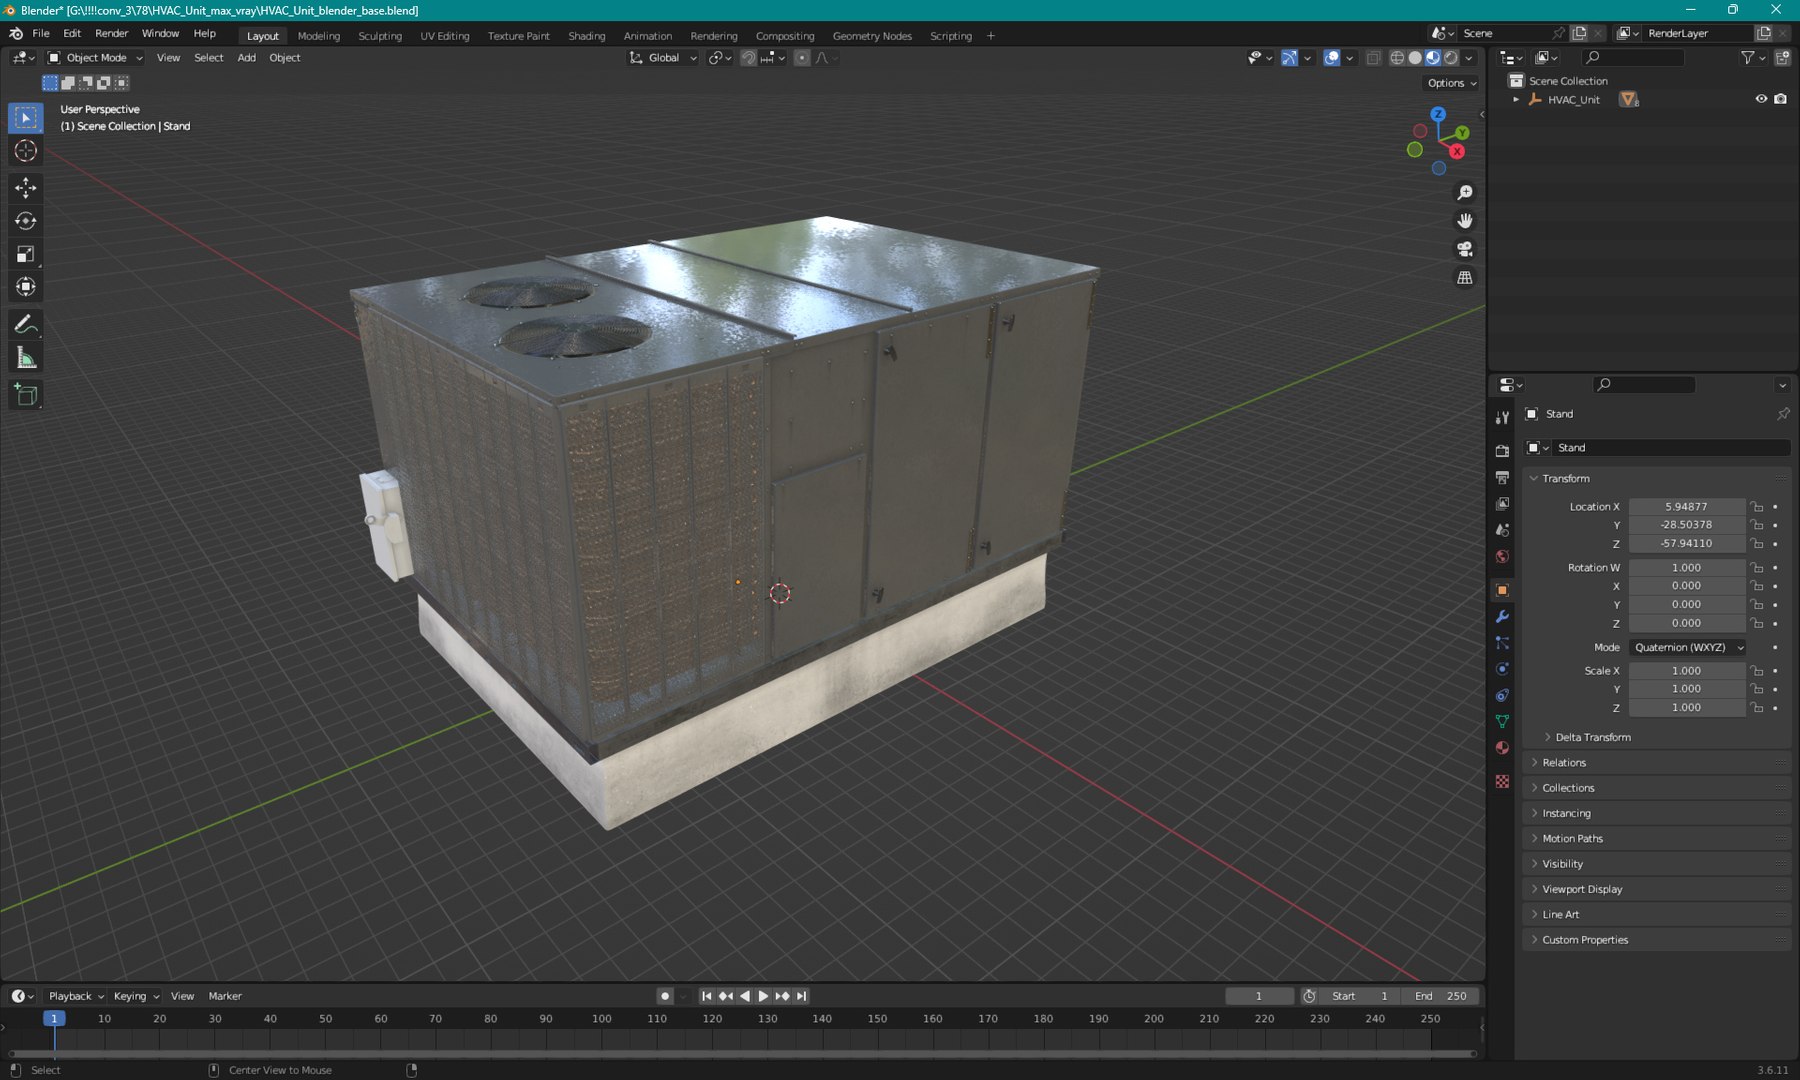Select the Cursor tool in toolbar
Image resolution: width=1800 pixels, height=1080 pixels.
point(26,151)
